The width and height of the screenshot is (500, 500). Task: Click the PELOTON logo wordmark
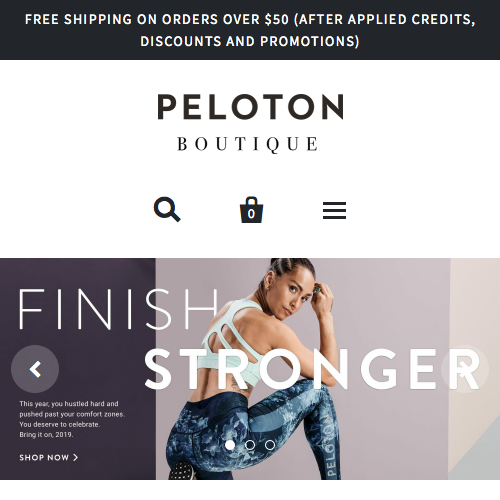tap(250, 106)
